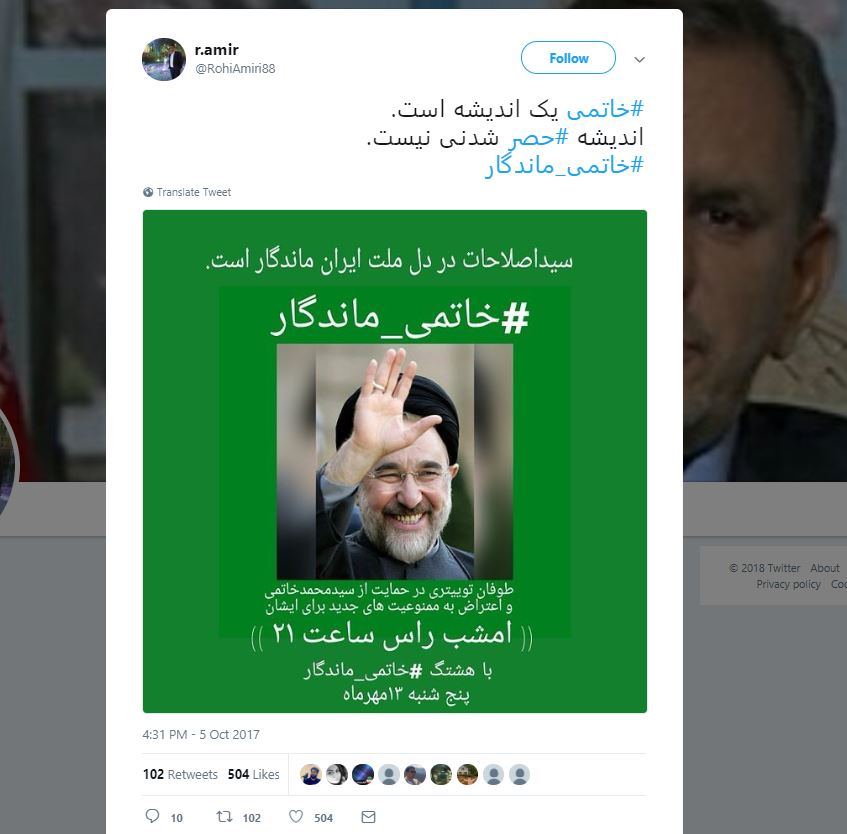Open first liker's avatar in the row

point(311,775)
